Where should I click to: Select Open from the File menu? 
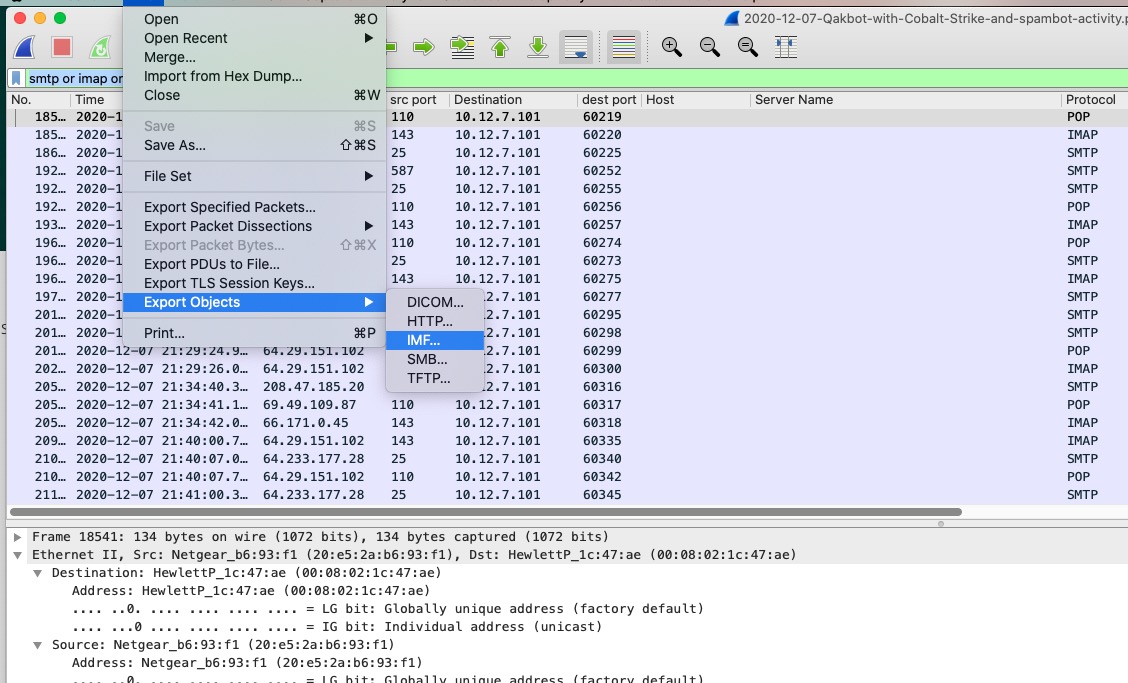(254, 19)
